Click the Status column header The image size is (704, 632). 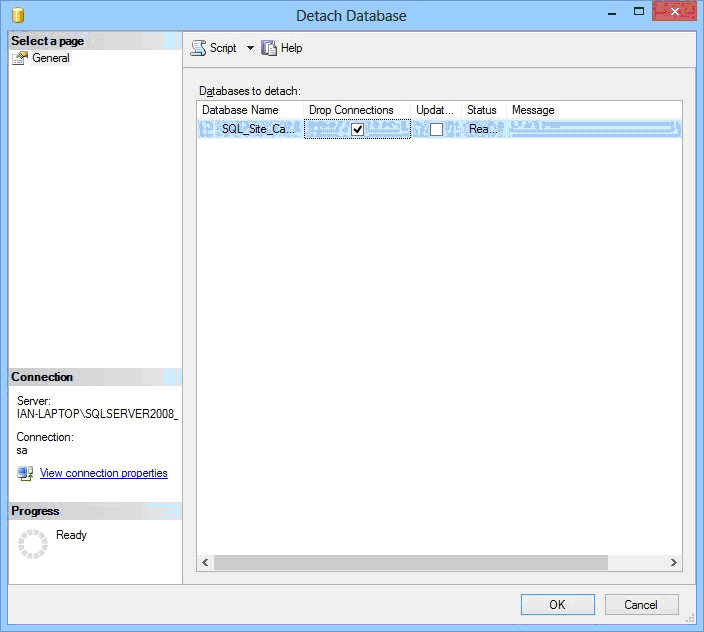tap(482, 110)
